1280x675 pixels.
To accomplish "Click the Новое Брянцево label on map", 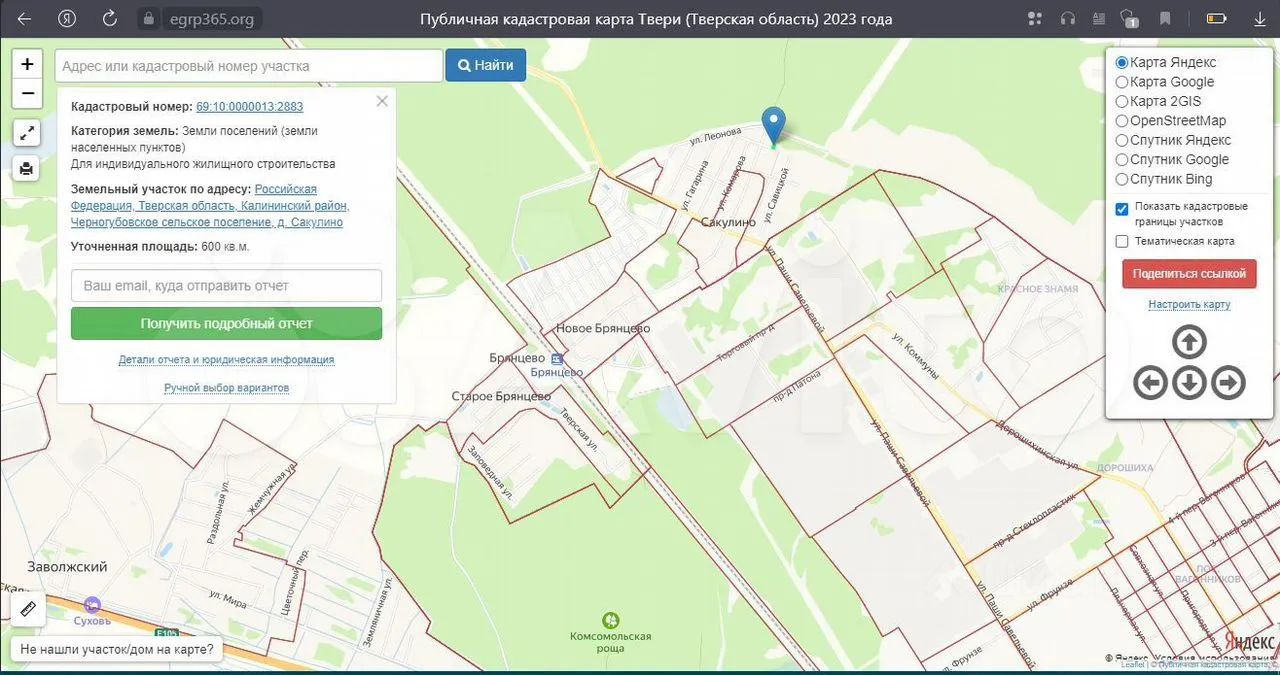I will (x=603, y=328).
